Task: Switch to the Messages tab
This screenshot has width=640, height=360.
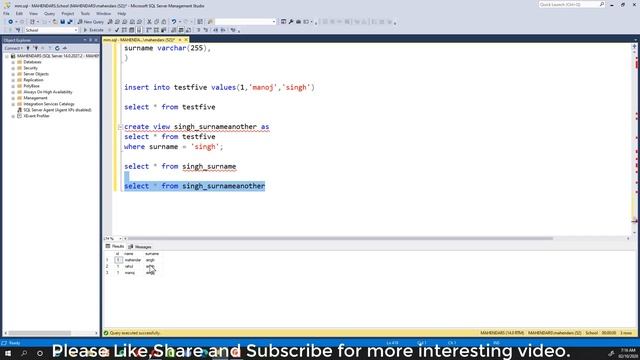Action: click(140, 247)
